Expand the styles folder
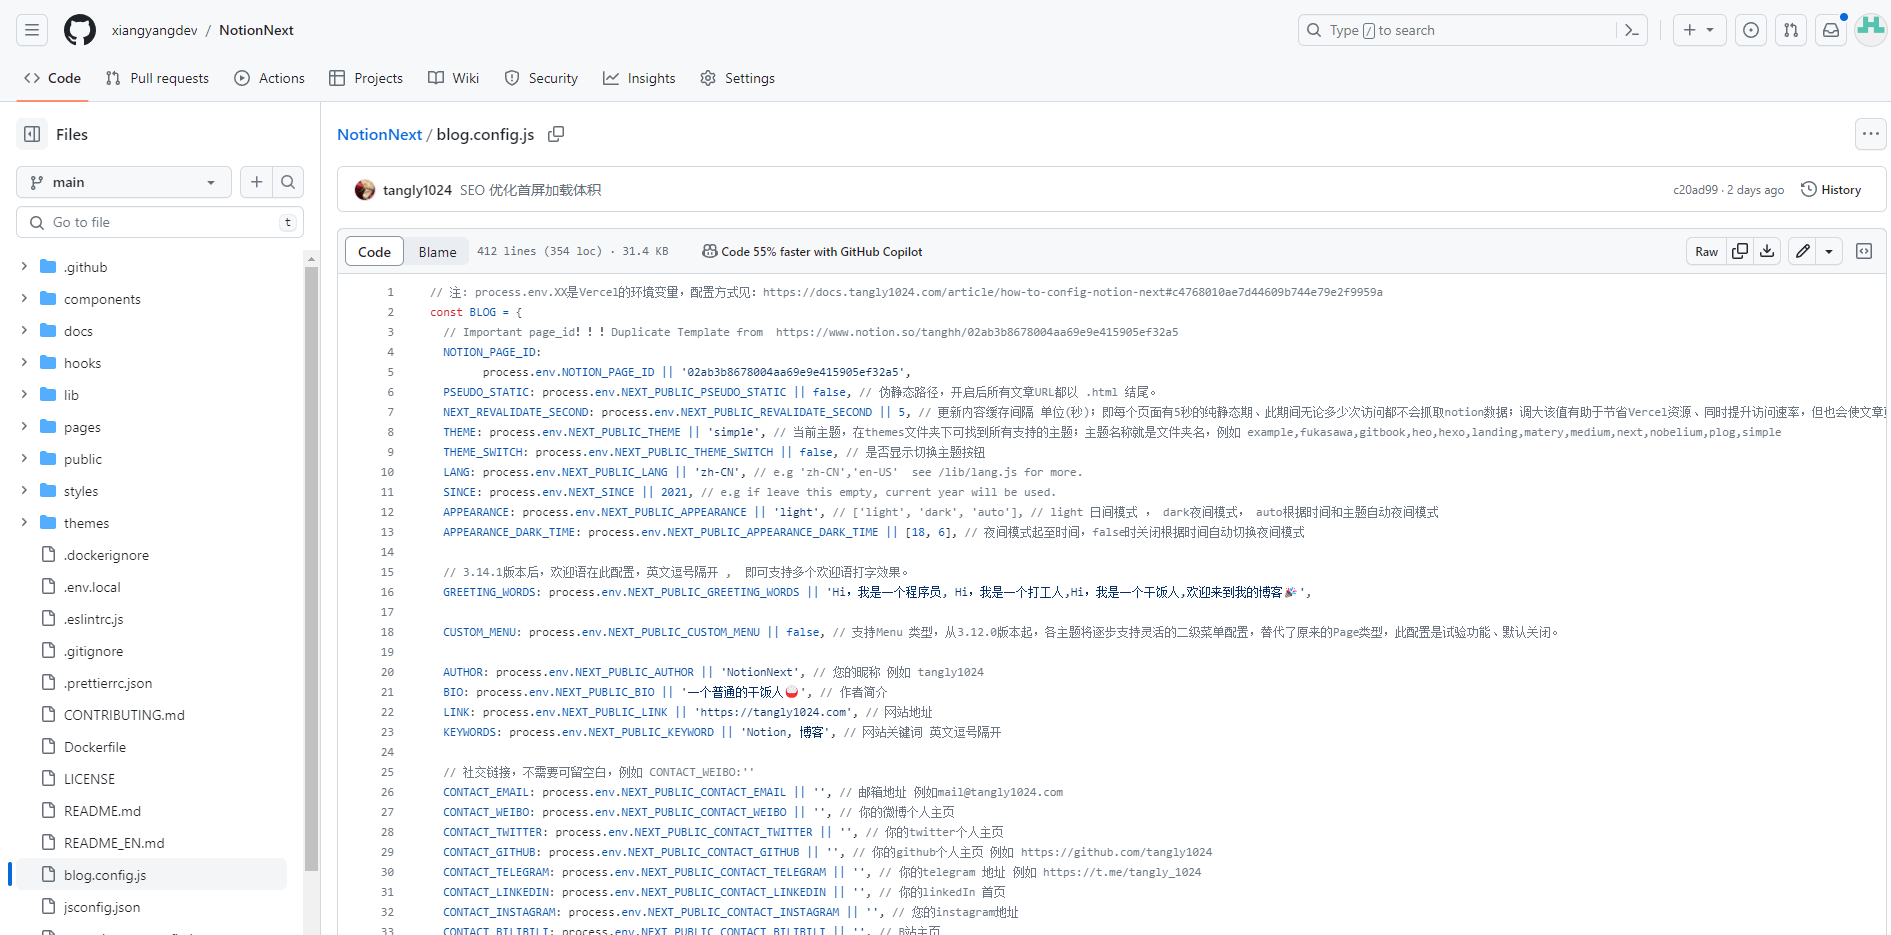Screen dimensions: 1891x935 click(24, 491)
